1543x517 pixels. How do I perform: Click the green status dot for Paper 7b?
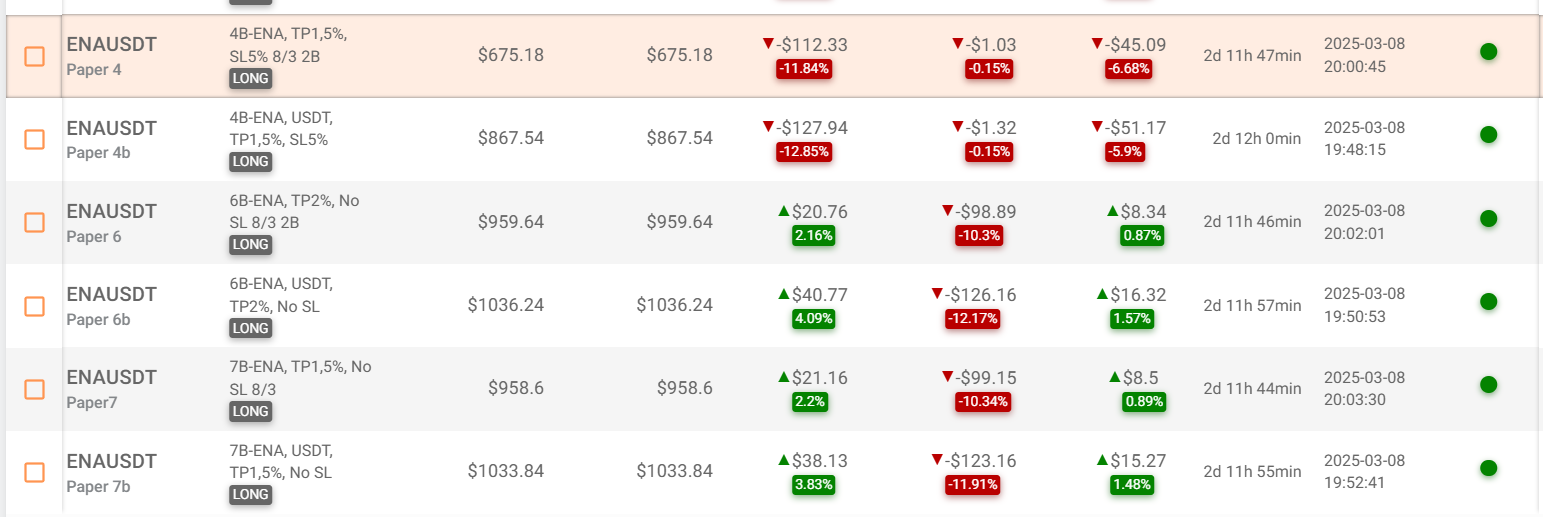coord(1488,468)
